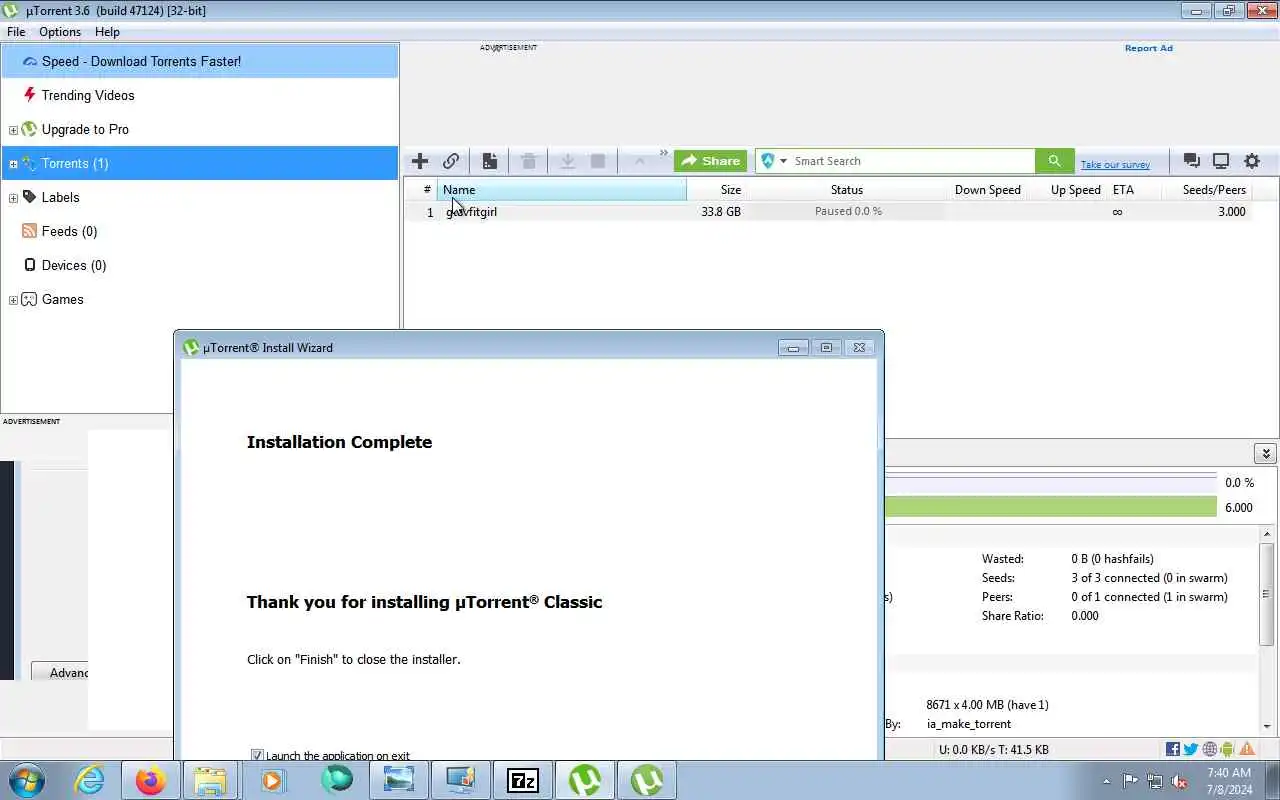
Task: Open the Options menu
Action: pyautogui.click(x=60, y=32)
